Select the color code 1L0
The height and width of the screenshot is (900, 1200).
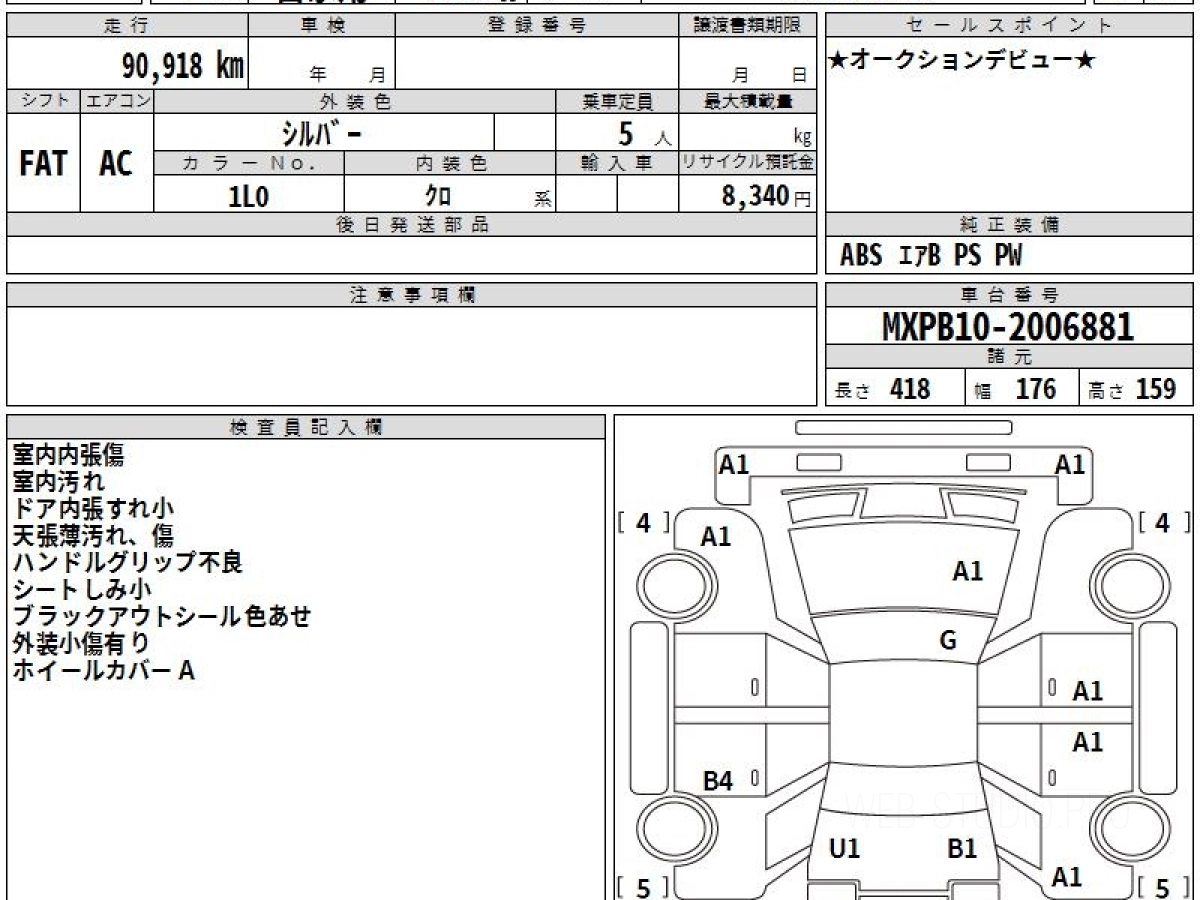(249, 196)
